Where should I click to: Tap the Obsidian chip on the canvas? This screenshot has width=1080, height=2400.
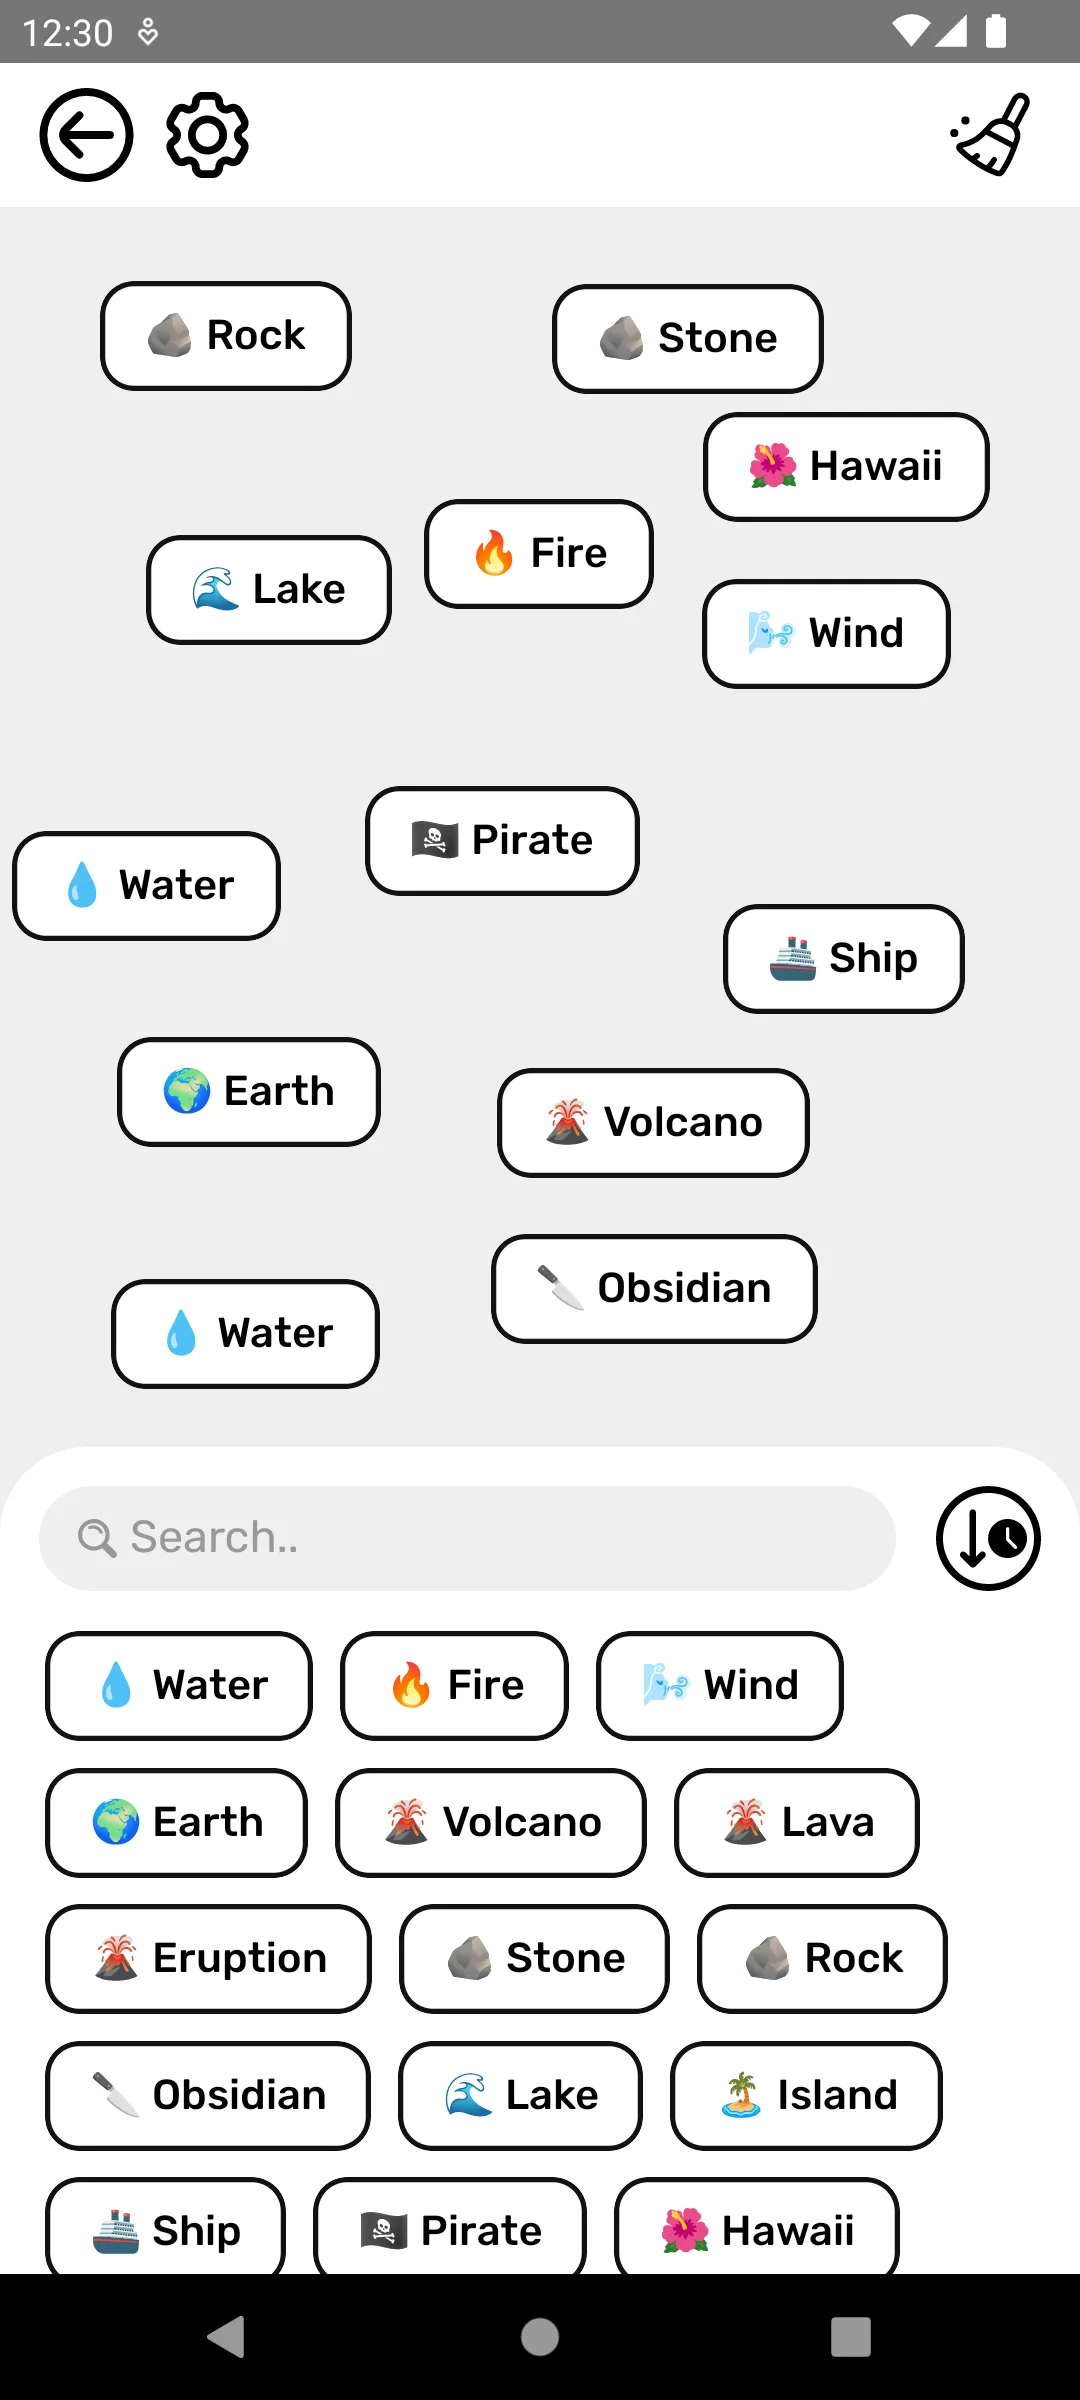pos(654,1288)
